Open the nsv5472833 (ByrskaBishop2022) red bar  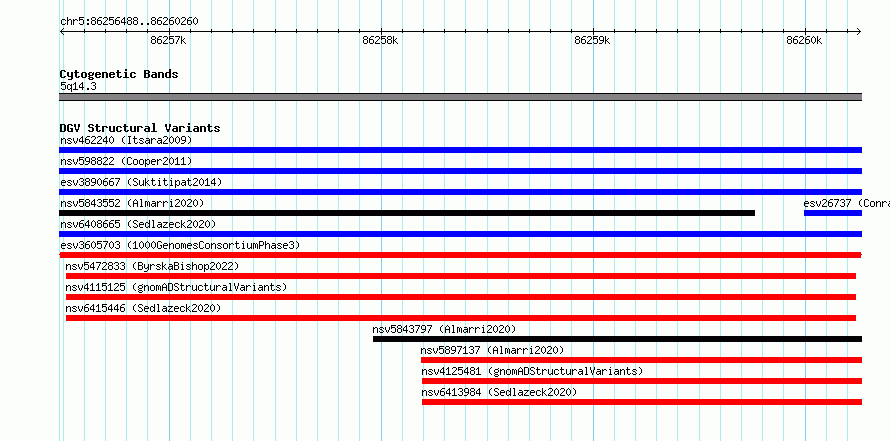point(461,276)
